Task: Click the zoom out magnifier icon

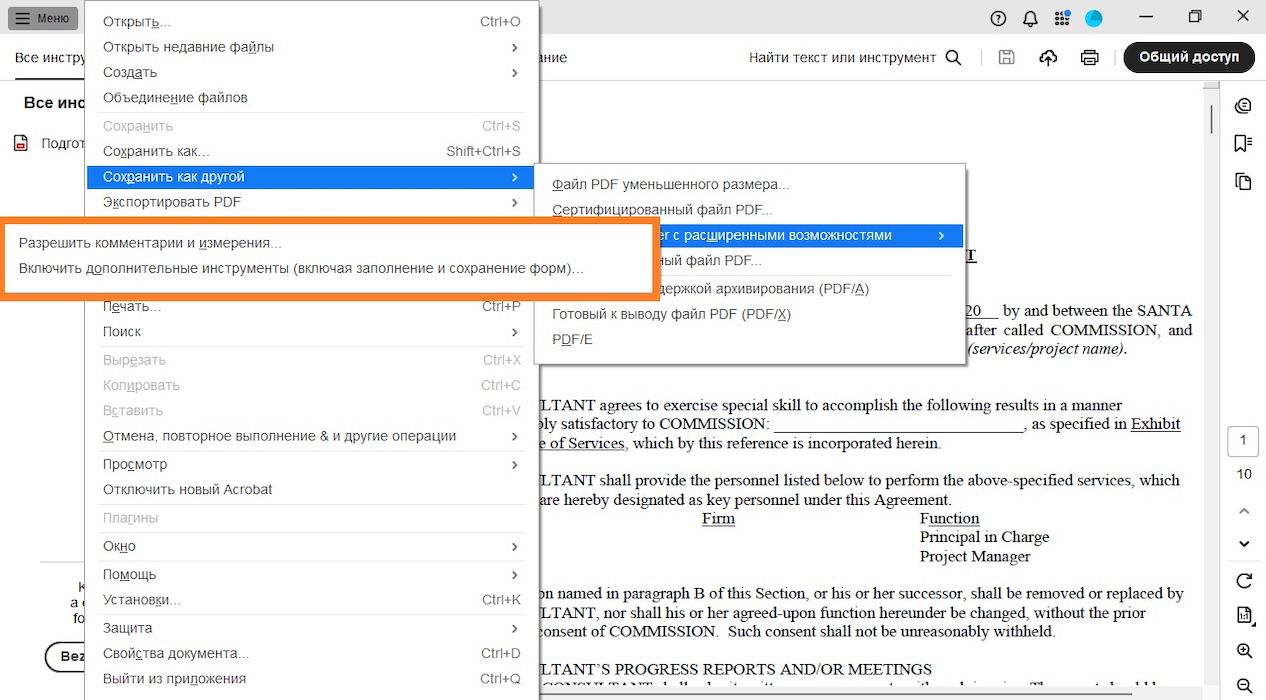Action: coord(1244,686)
